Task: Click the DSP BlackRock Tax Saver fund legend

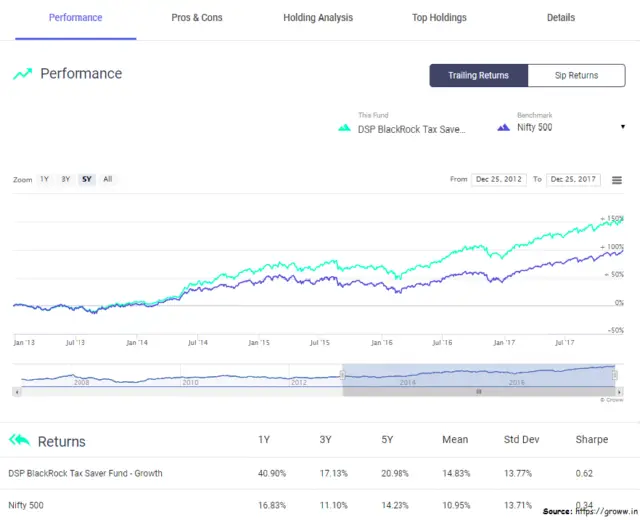Action: pyautogui.click(x=411, y=129)
